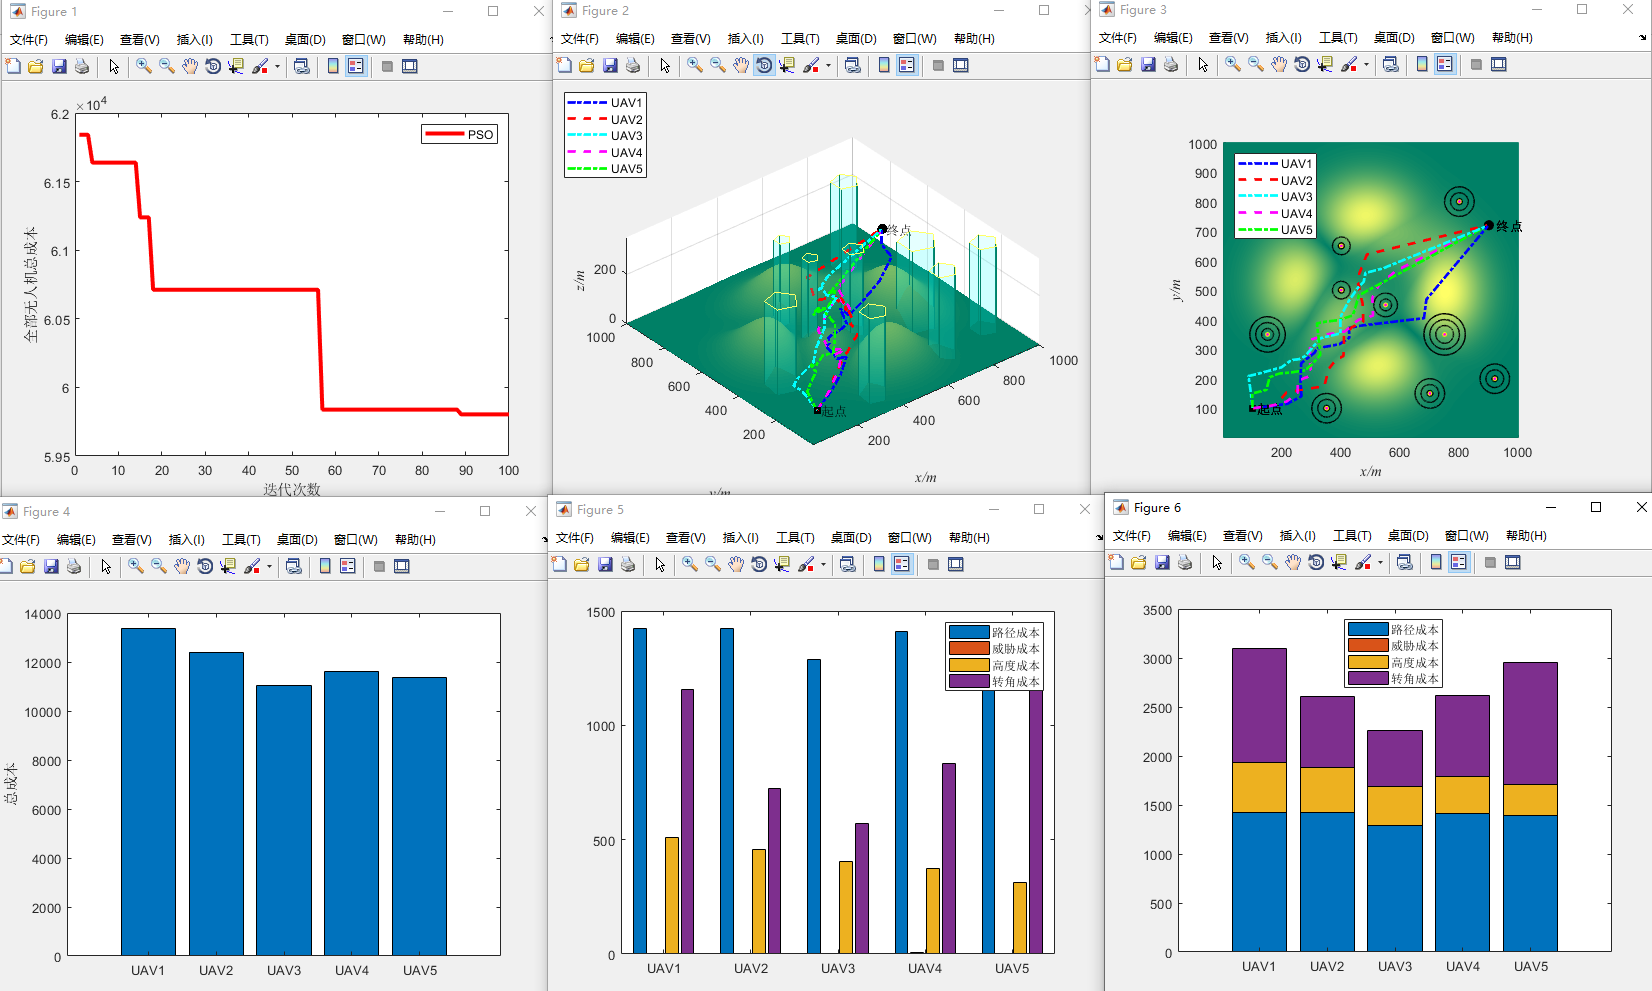Toggle Insert Colorbar in Figure 5 toolbar
This screenshot has width=1652, height=991.
pyautogui.click(x=879, y=564)
